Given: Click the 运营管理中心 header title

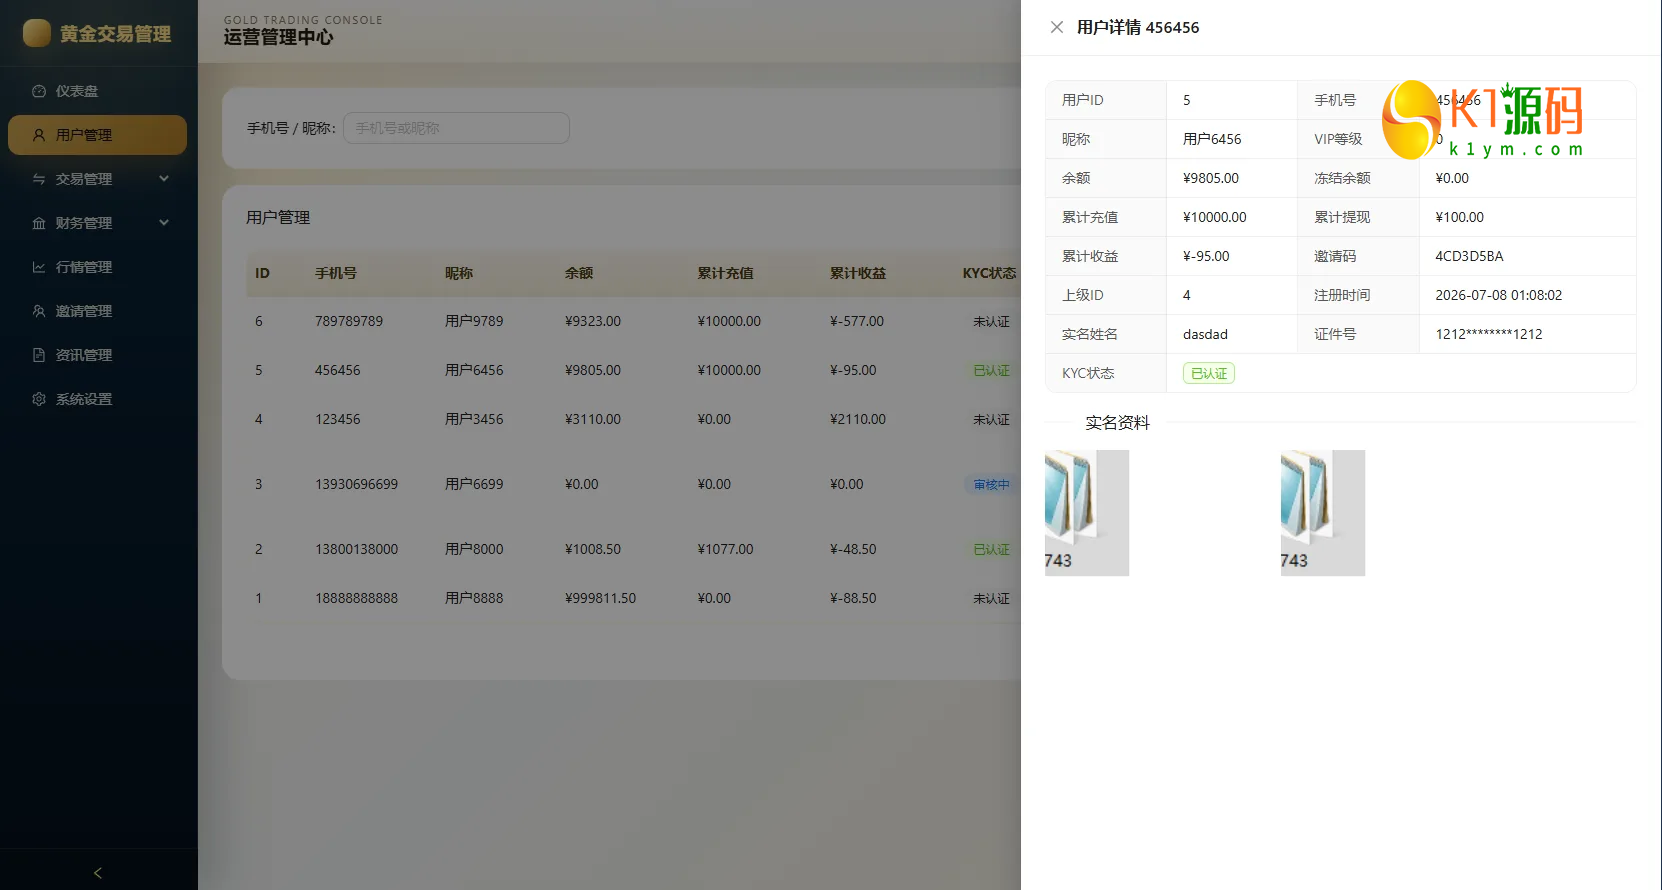Looking at the screenshot, I should (278, 37).
